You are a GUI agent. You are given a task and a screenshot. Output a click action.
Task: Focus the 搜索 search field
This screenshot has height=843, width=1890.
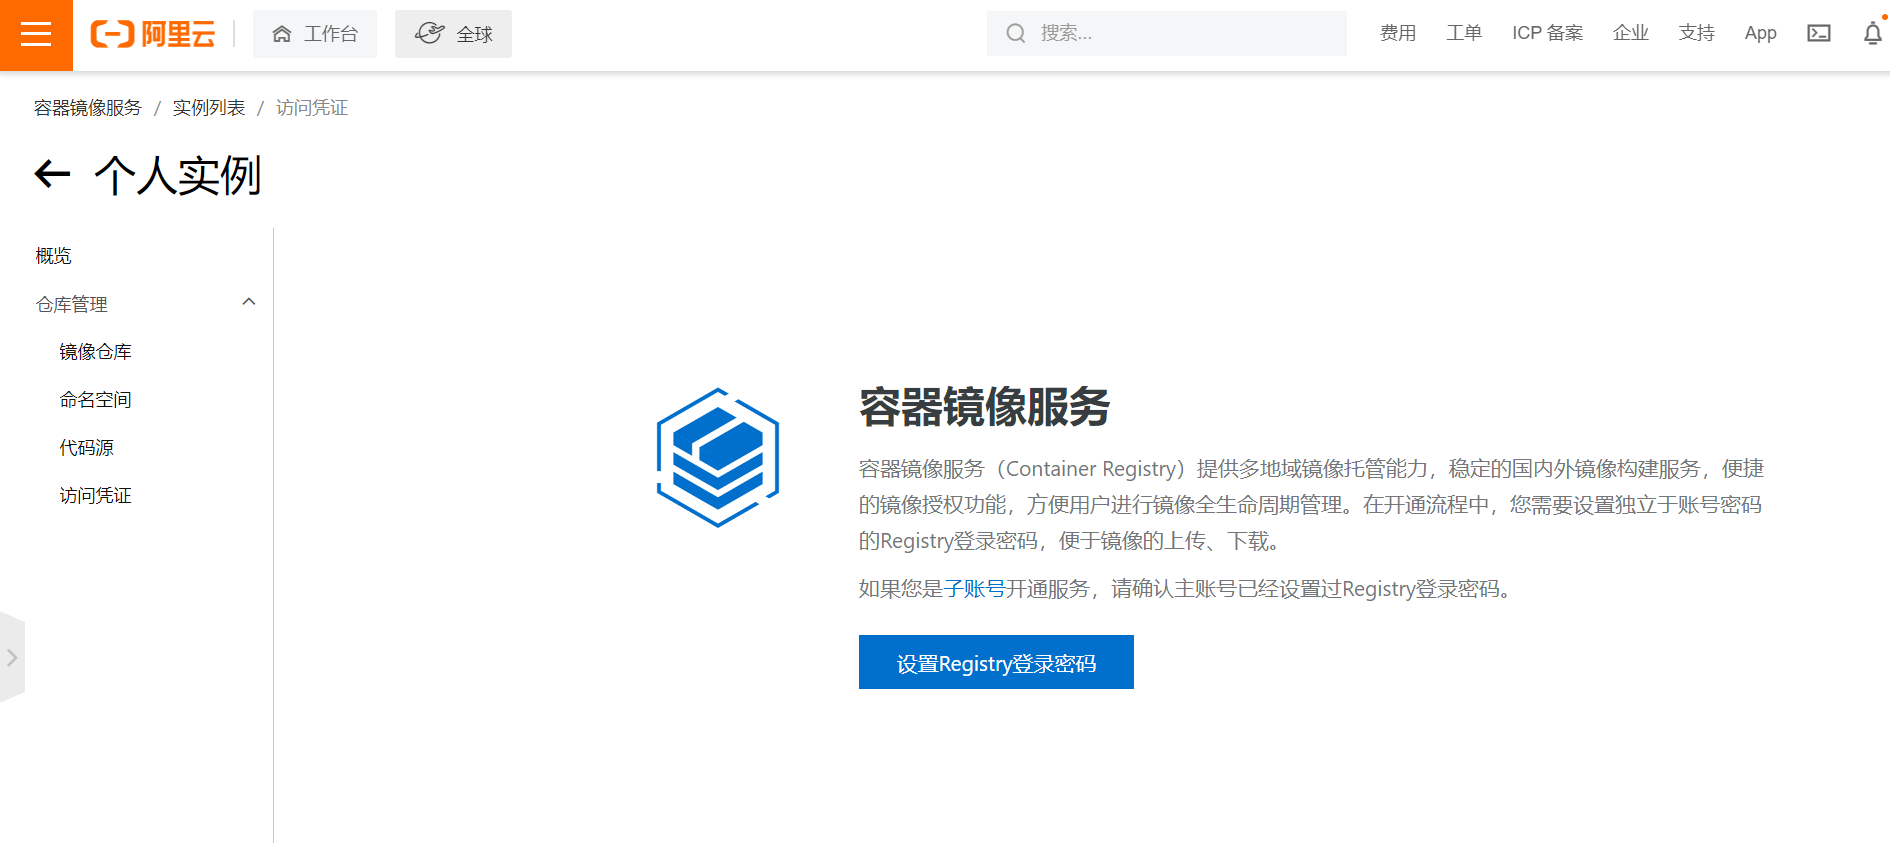tap(1167, 33)
